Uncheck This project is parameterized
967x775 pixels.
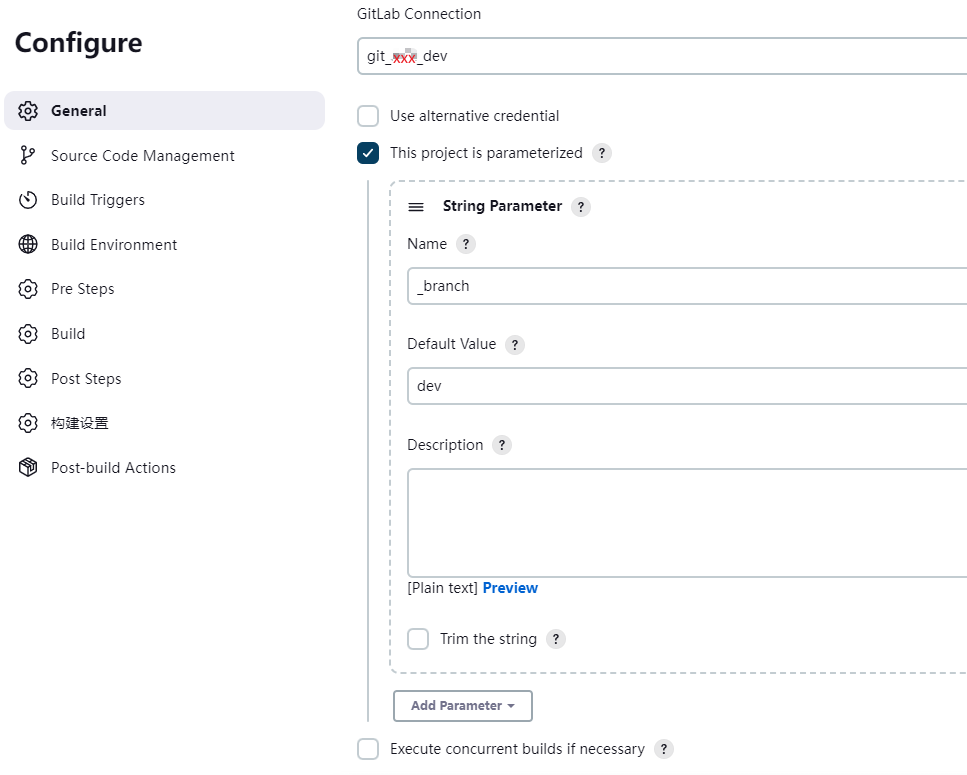point(368,153)
